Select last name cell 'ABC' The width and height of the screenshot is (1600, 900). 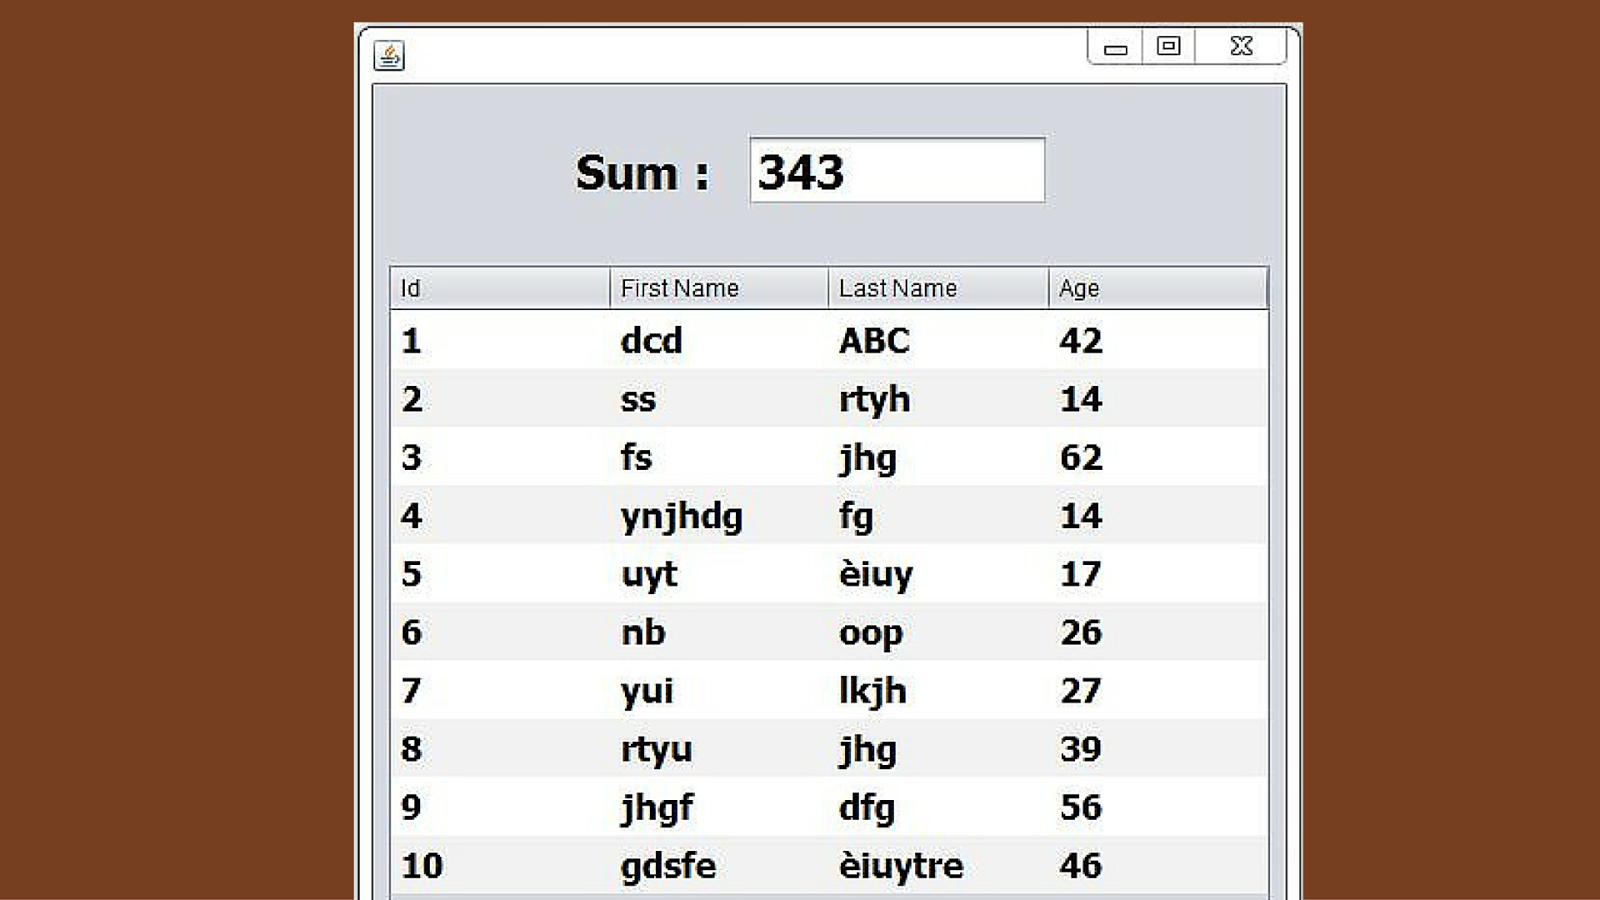(938, 340)
